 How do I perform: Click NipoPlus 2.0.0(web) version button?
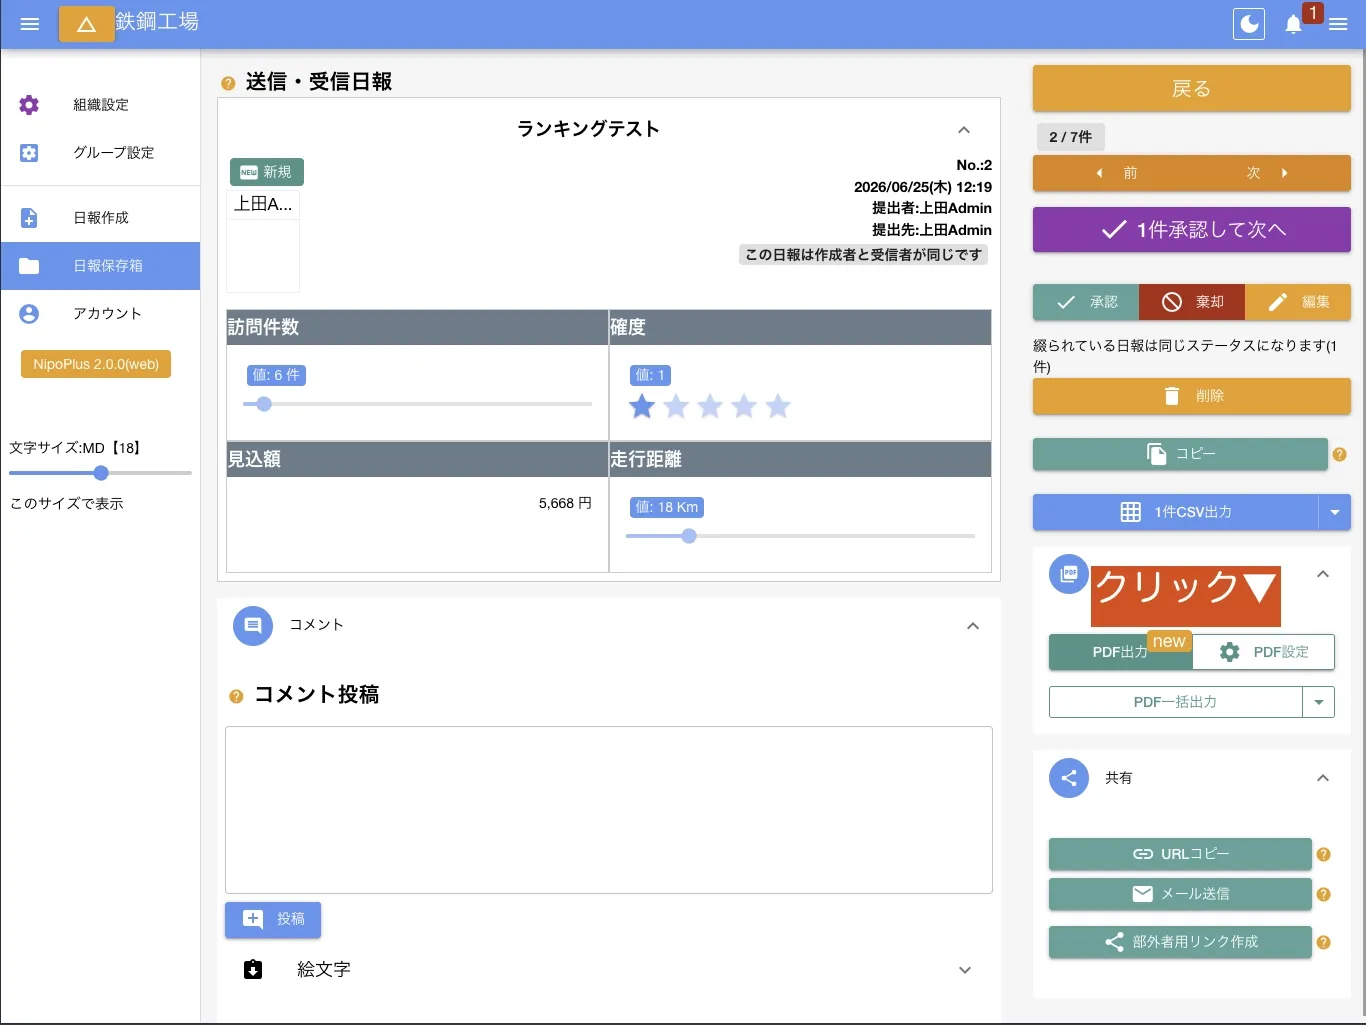click(x=96, y=364)
